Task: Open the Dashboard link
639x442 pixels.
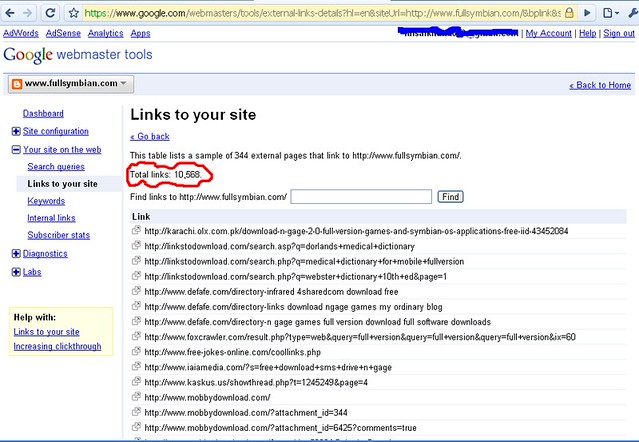Action: (x=43, y=113)
